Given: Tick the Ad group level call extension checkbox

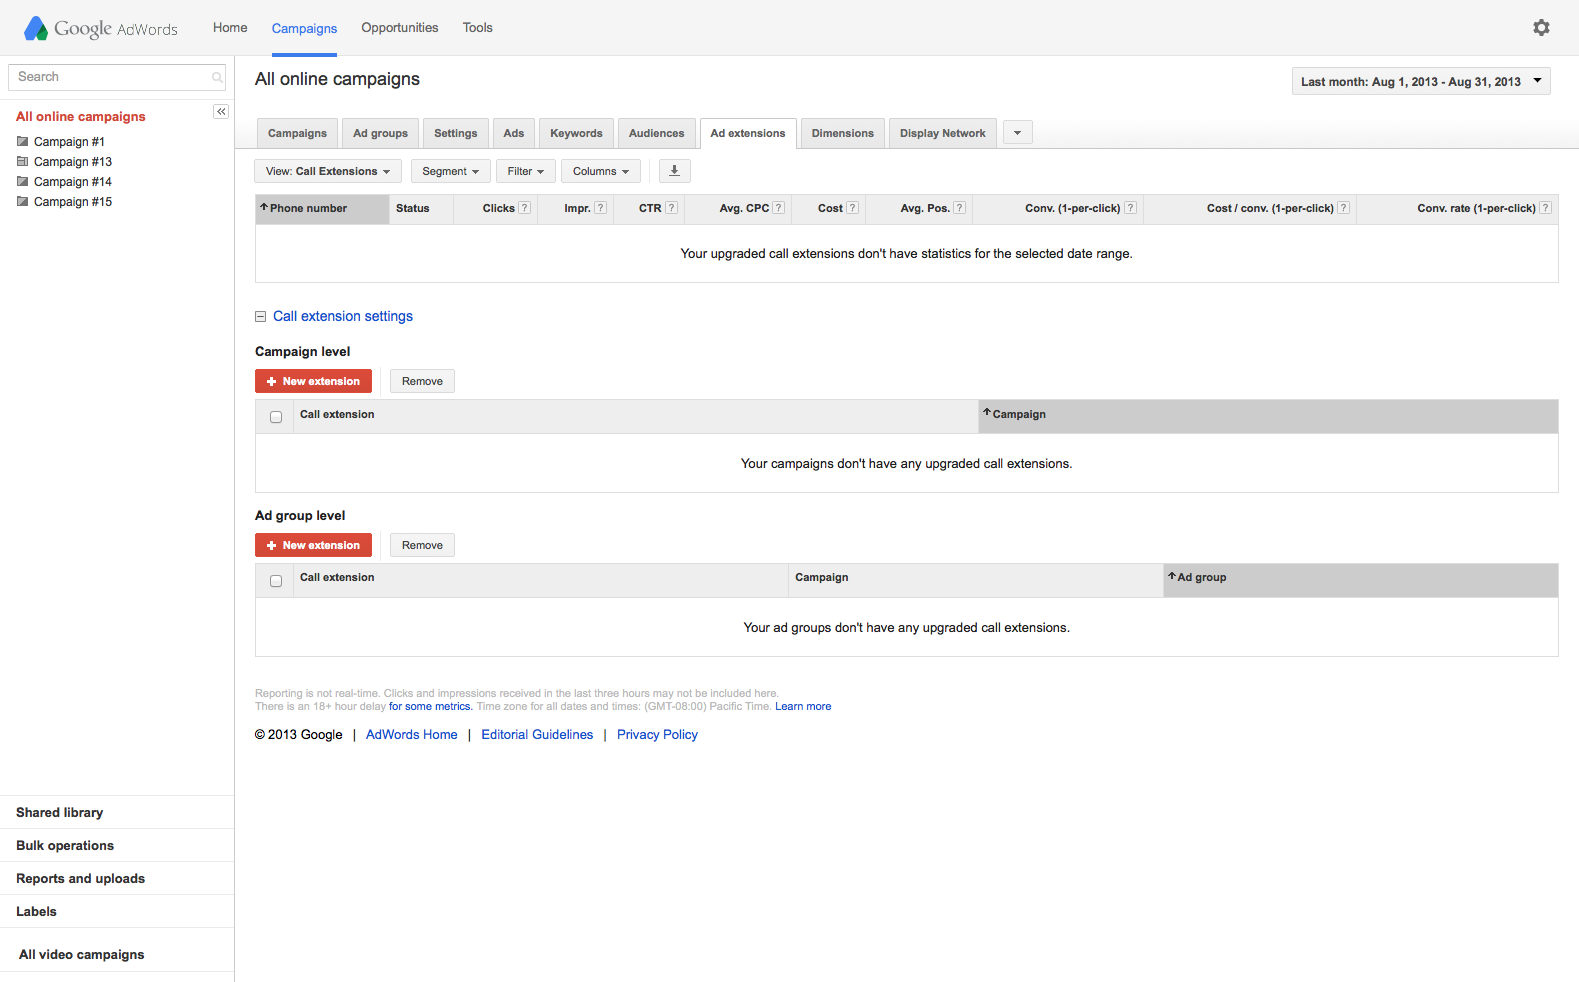Looking at the screenshot, I should (x=276, y=581).
